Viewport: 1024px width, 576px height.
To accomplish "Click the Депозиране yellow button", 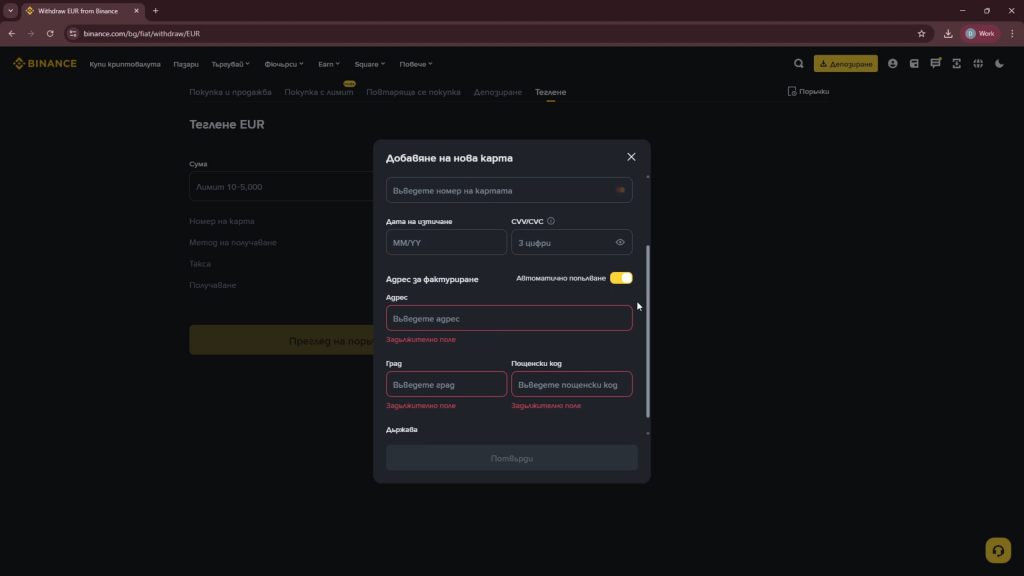I will click(845, 63).
